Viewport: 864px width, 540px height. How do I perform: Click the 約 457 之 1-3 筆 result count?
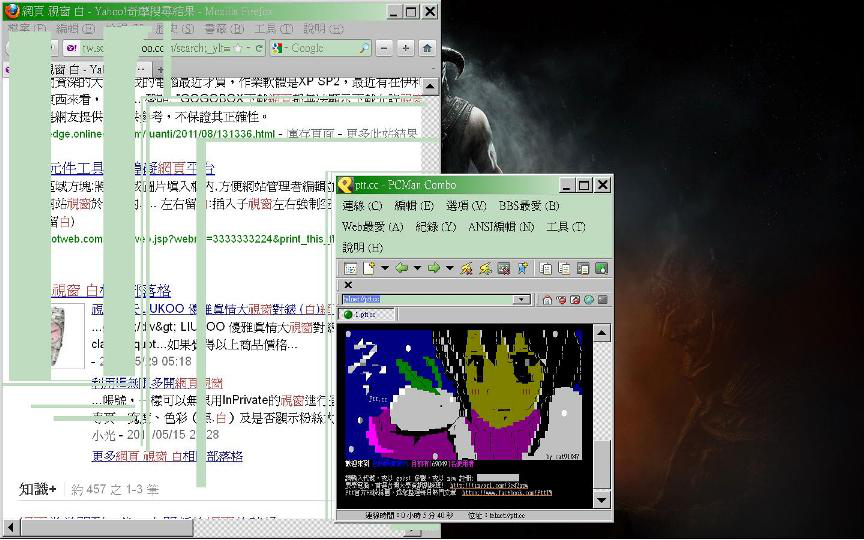tap(115, 489)
